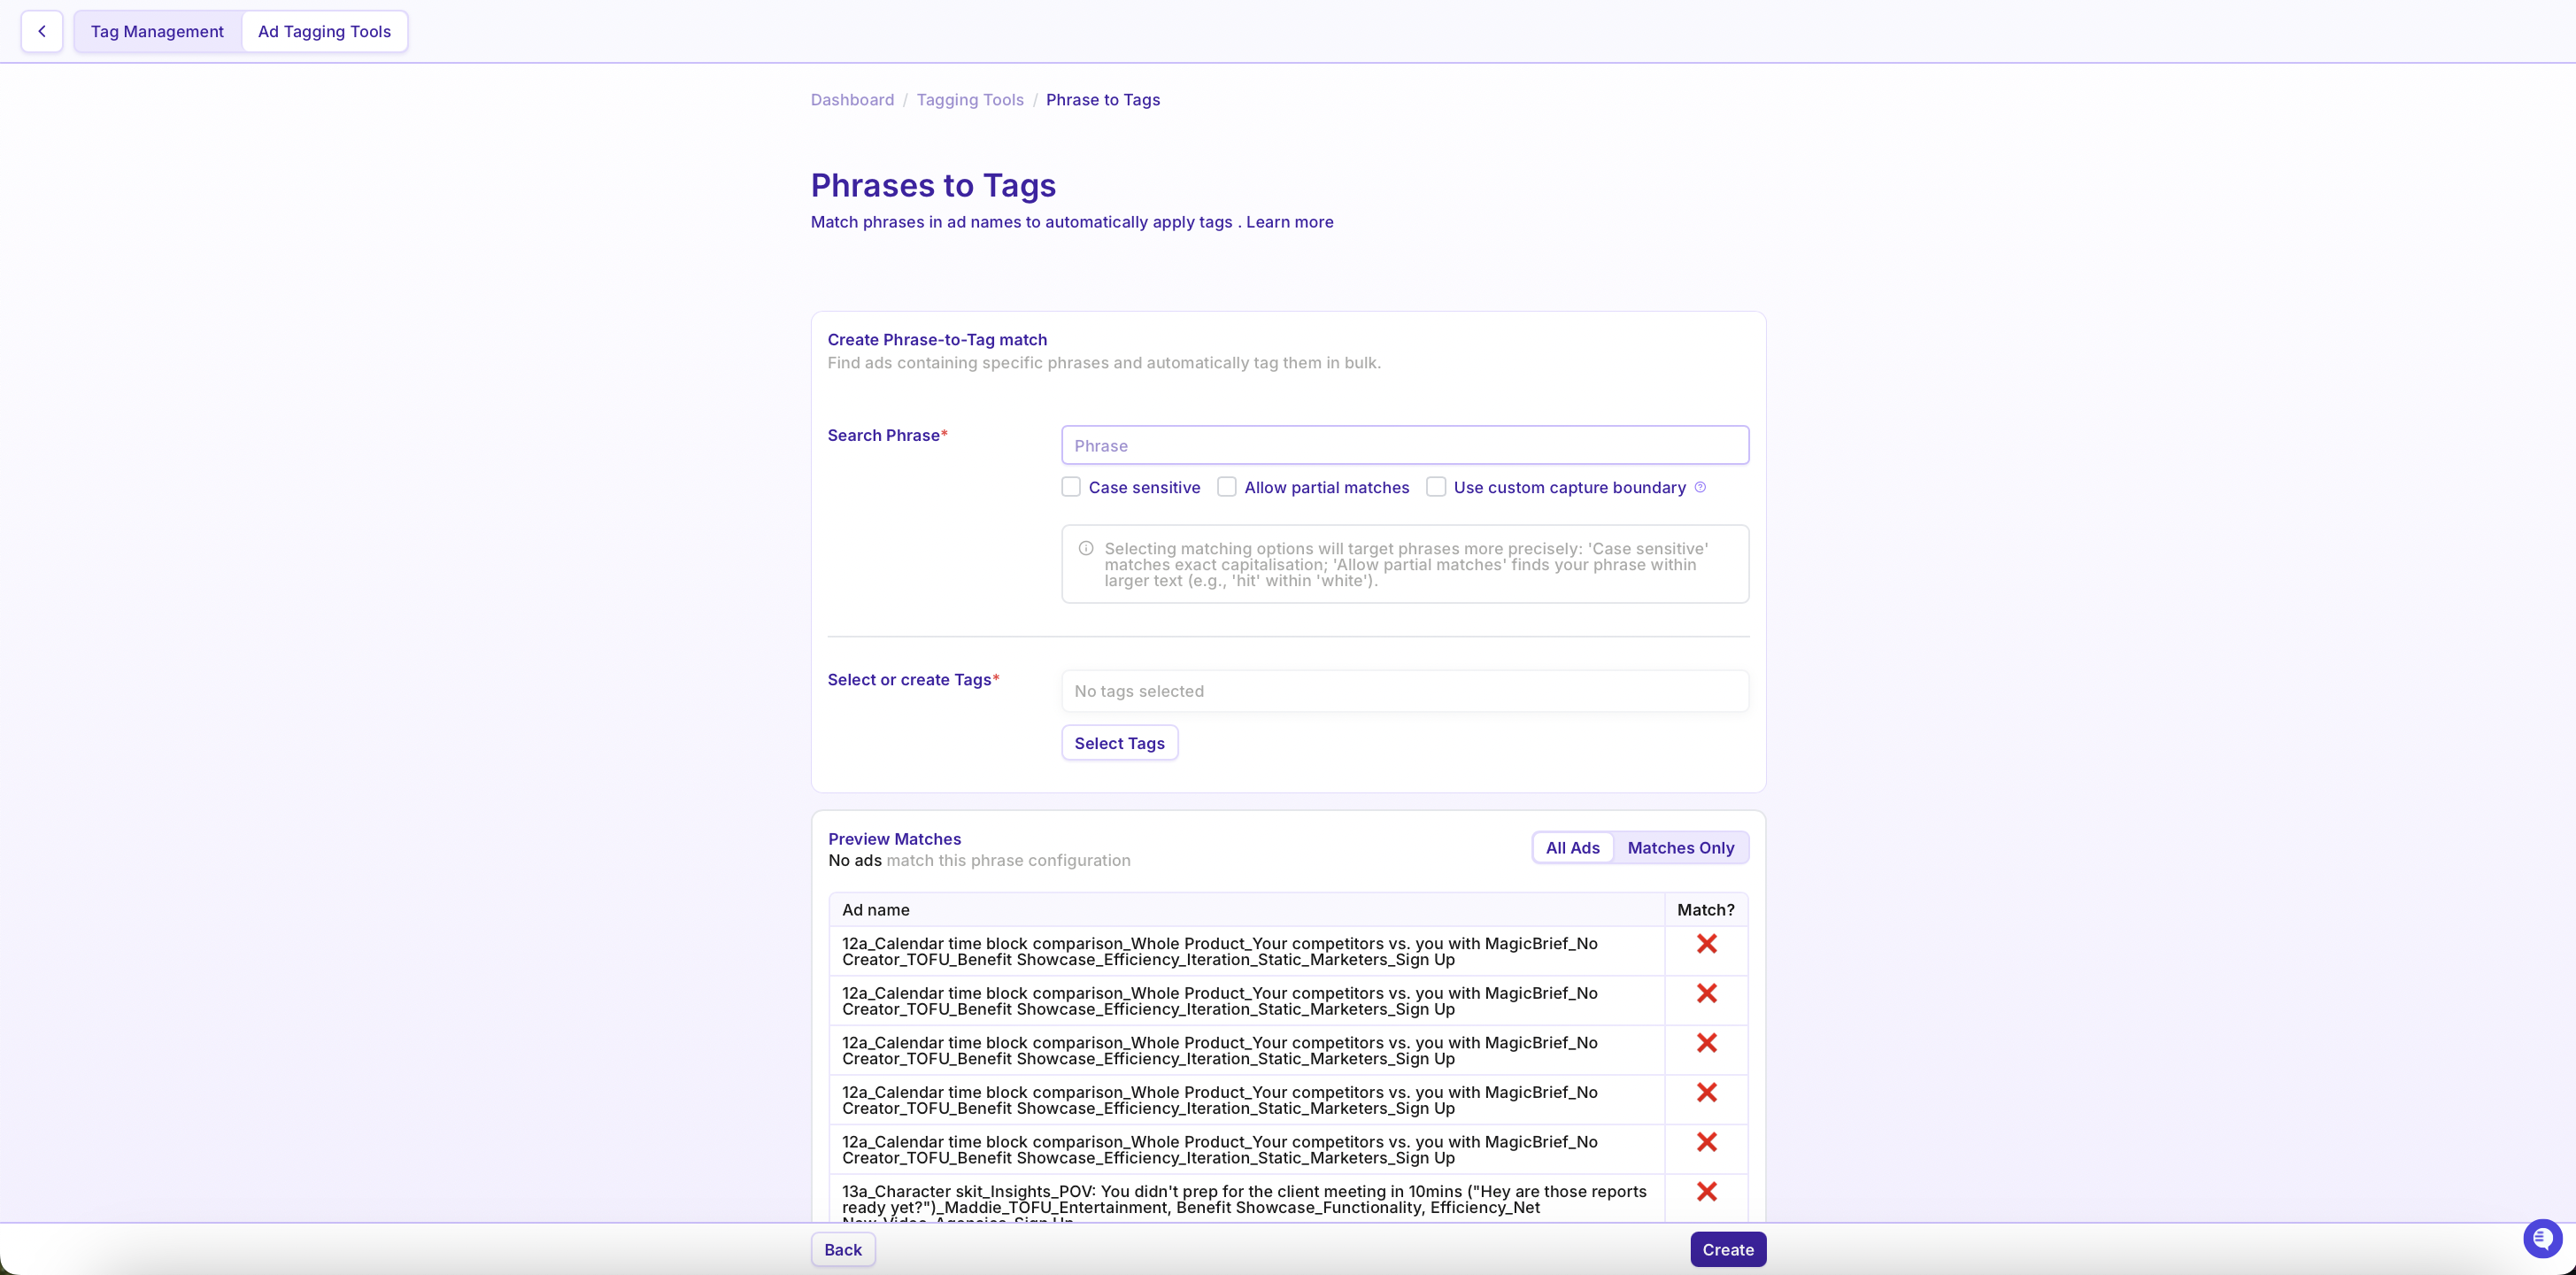Screen dimensions: 2576x1275
Task: Click the red X for 13a_Character skit row
Action: 1707,1191
